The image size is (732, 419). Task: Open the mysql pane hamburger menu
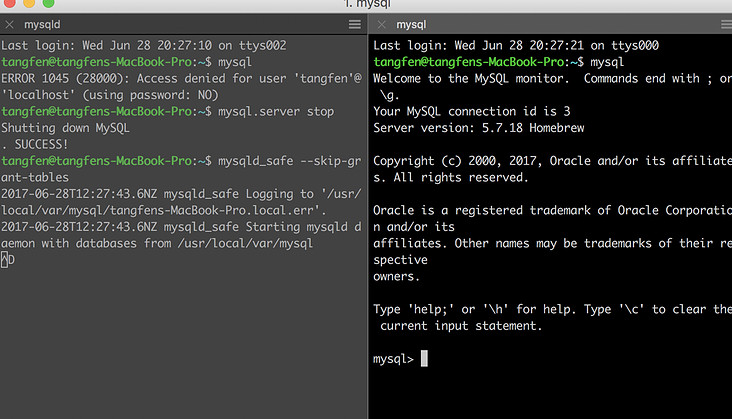pos(726,24)
